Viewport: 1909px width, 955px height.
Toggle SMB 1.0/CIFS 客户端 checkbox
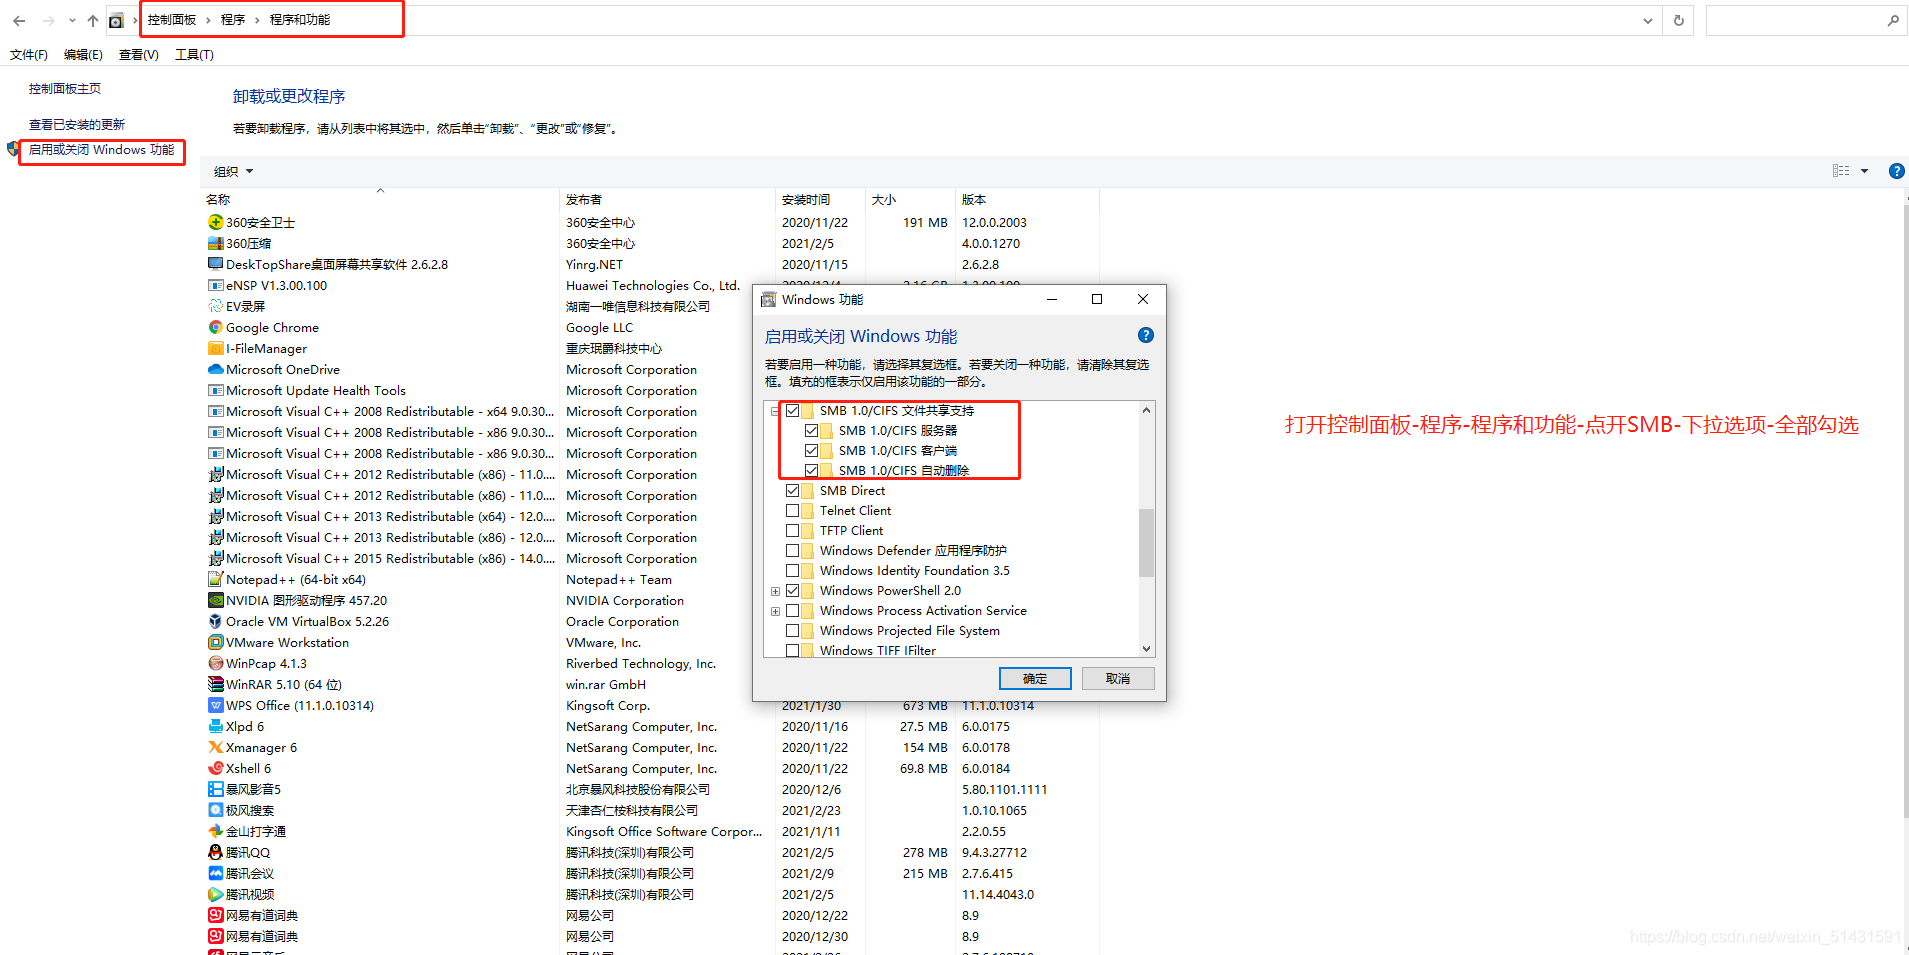pos(812,450)
